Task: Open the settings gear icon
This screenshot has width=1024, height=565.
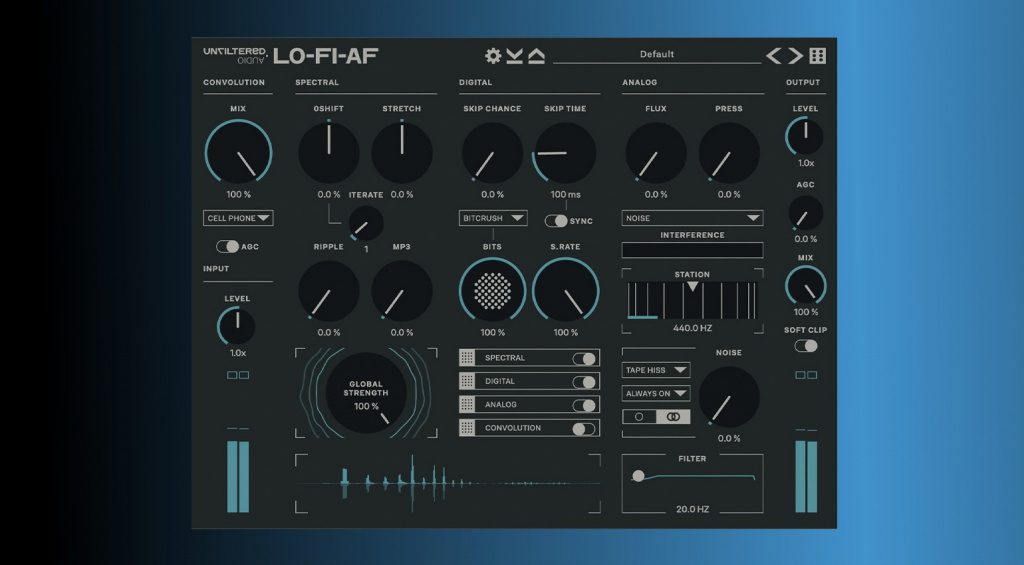Action: (x=493, y=56)
